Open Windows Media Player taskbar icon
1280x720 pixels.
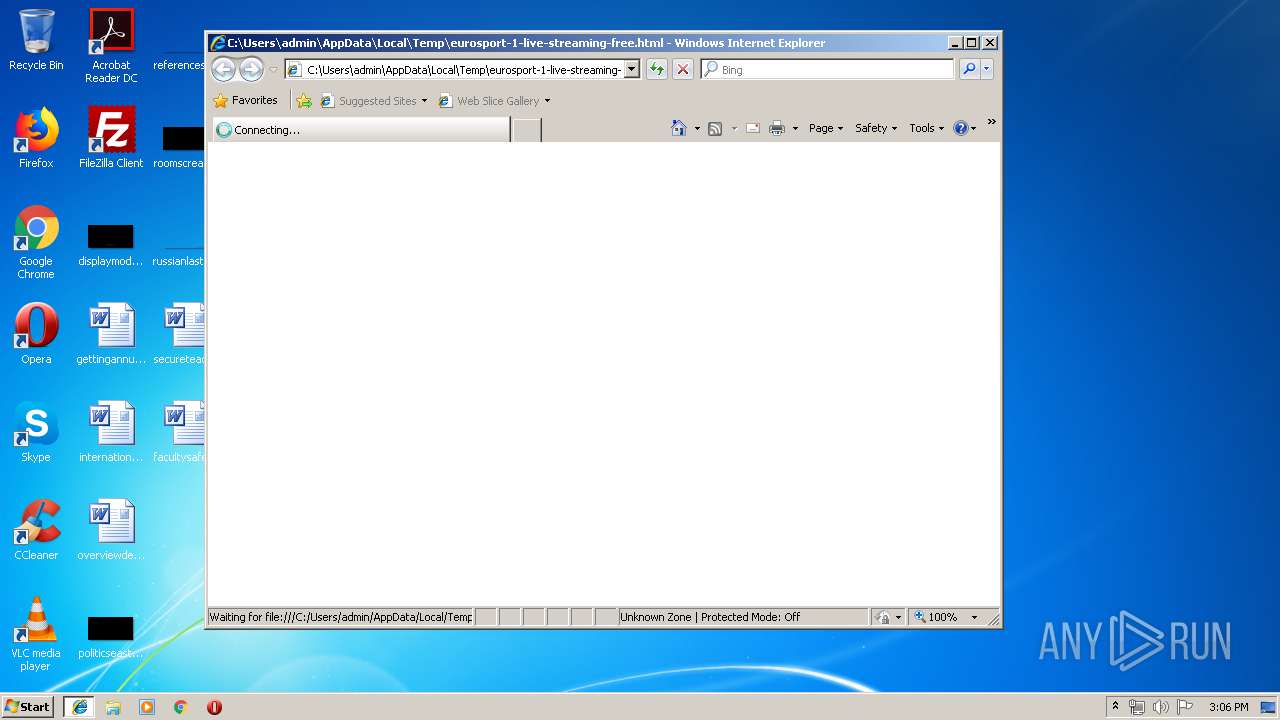pyautogui.click(x=147, y=707)
